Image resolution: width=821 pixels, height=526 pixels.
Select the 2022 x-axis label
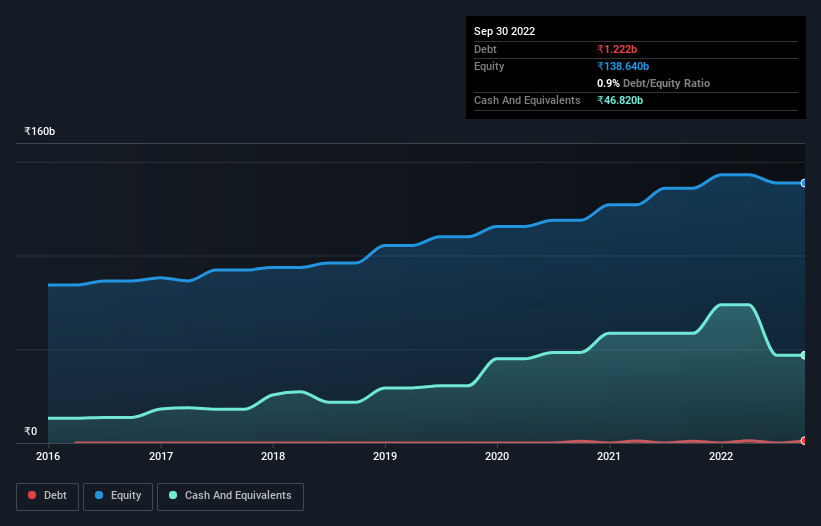click(721, 456)
